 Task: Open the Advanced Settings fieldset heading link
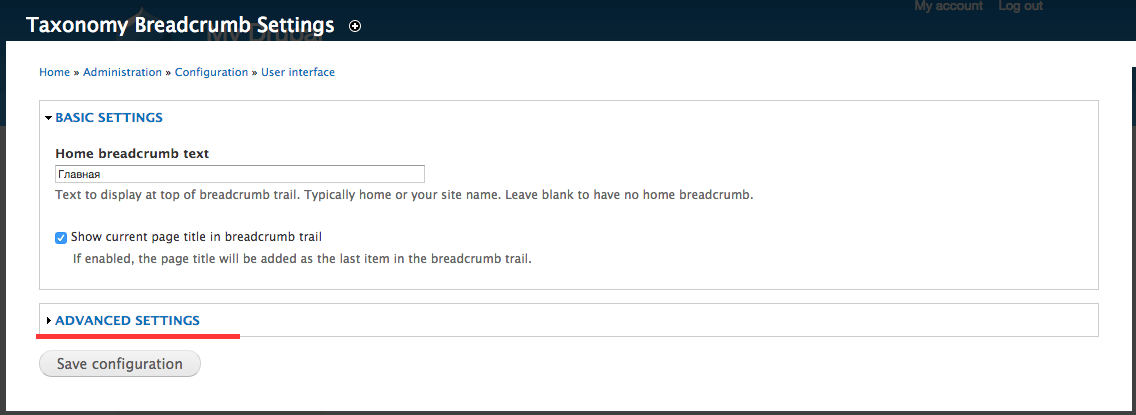pos(128,320)
